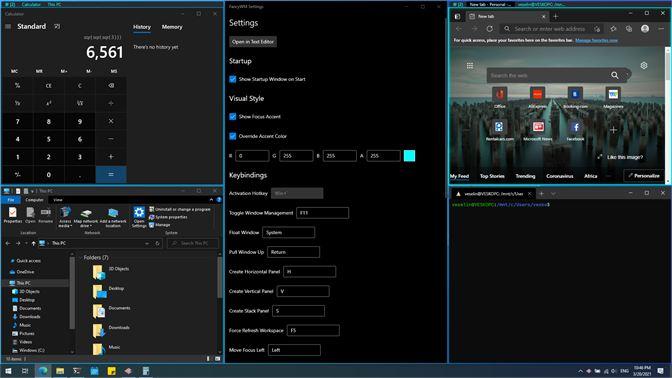Click Edge's vertical tabs icon
Viewport: 672px width, 378px height.
457,16
